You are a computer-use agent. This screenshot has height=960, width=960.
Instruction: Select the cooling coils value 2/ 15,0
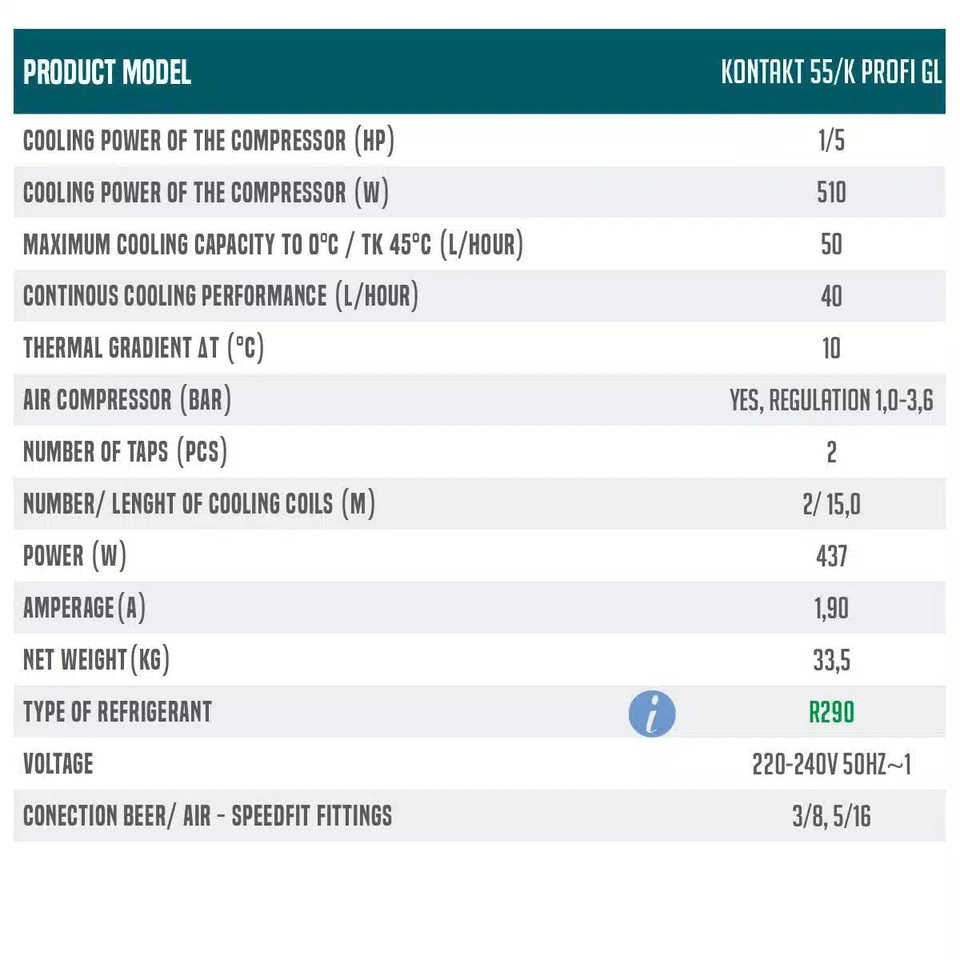pos(831,504)
